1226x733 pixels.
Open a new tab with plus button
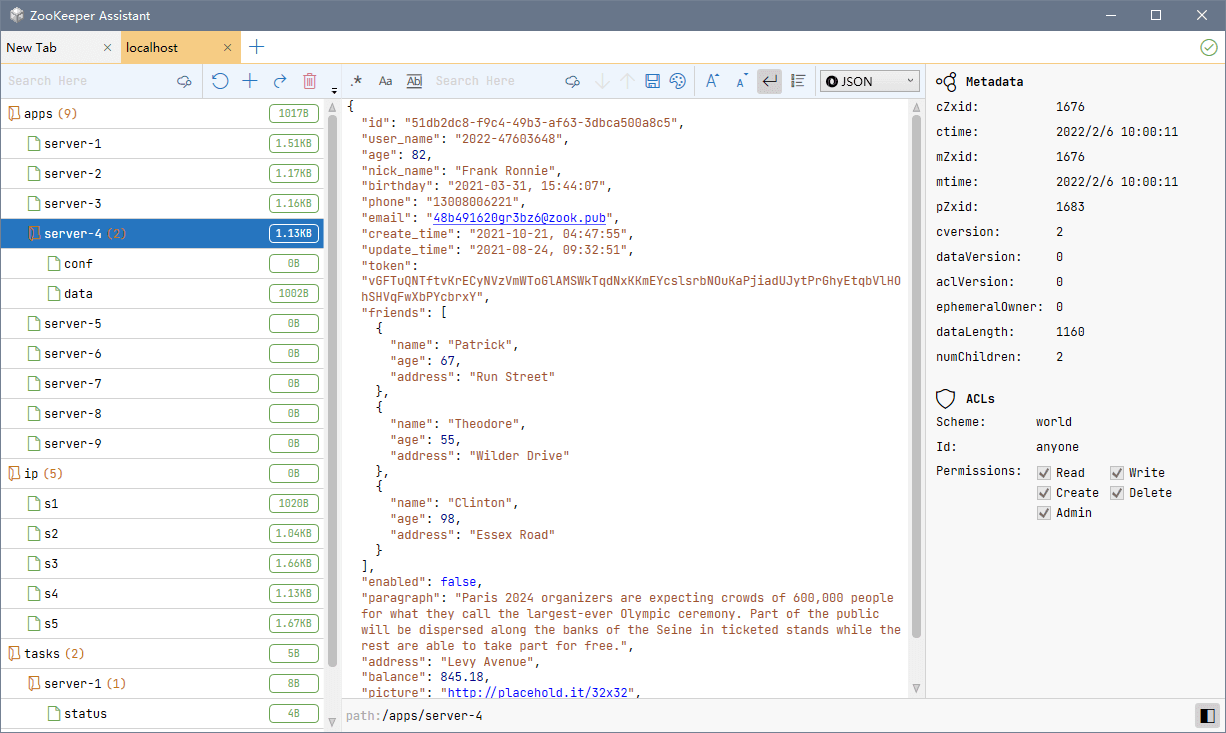click(257, 47)
